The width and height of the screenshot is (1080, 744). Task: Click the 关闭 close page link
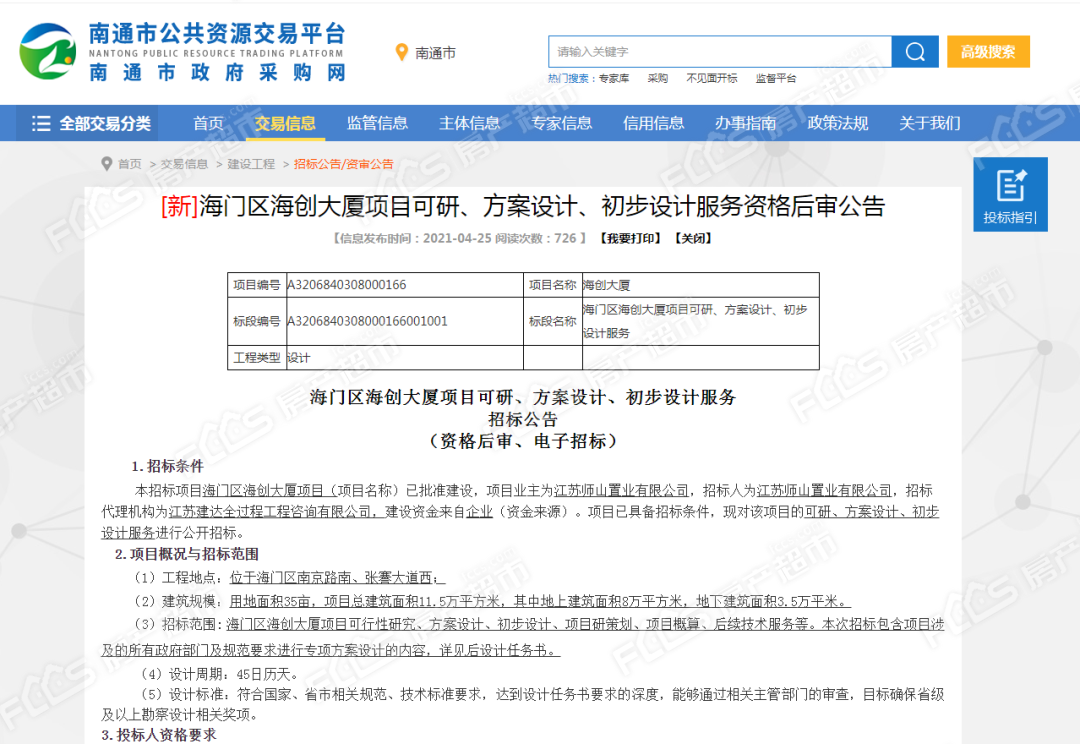pyautogui.click(x=694, y=238)
